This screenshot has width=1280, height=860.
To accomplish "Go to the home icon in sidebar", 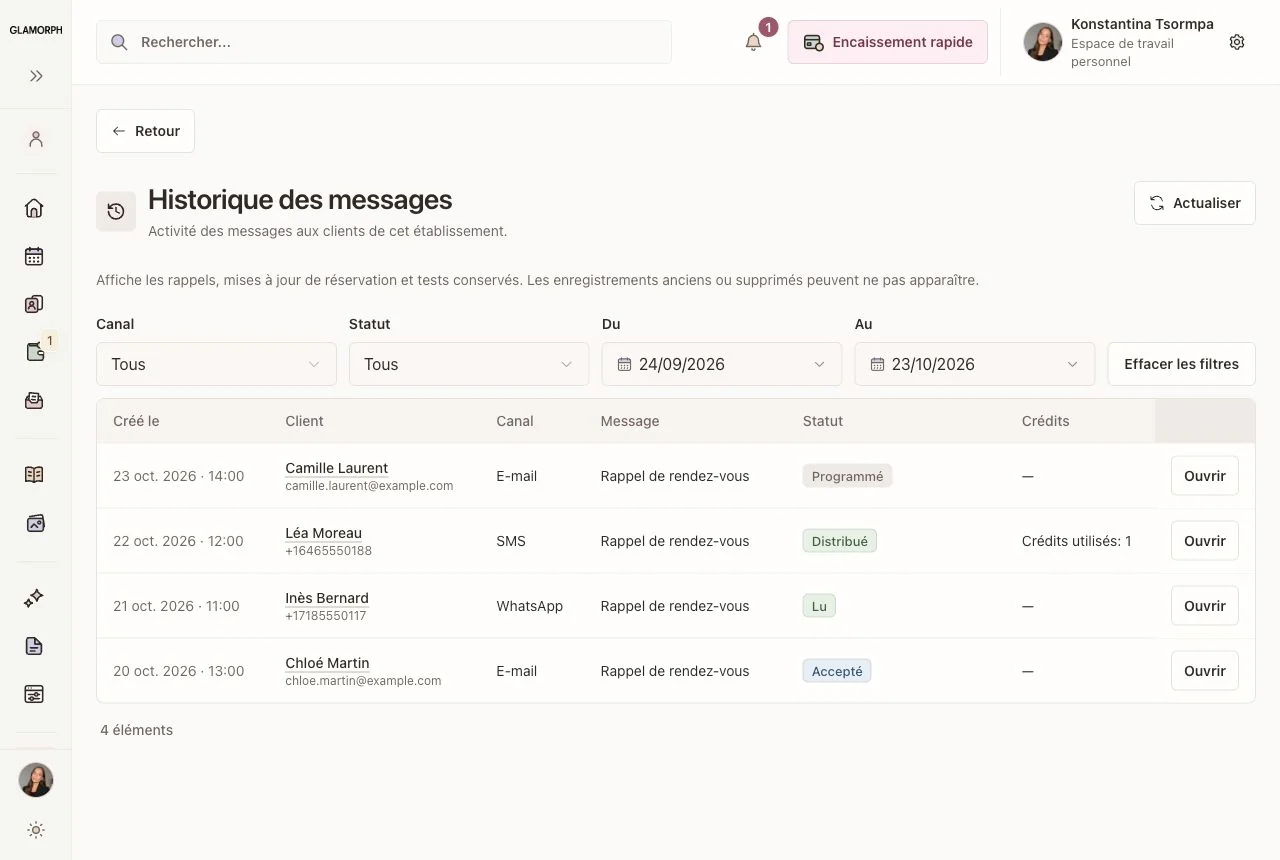I will [x=34, y=208].
